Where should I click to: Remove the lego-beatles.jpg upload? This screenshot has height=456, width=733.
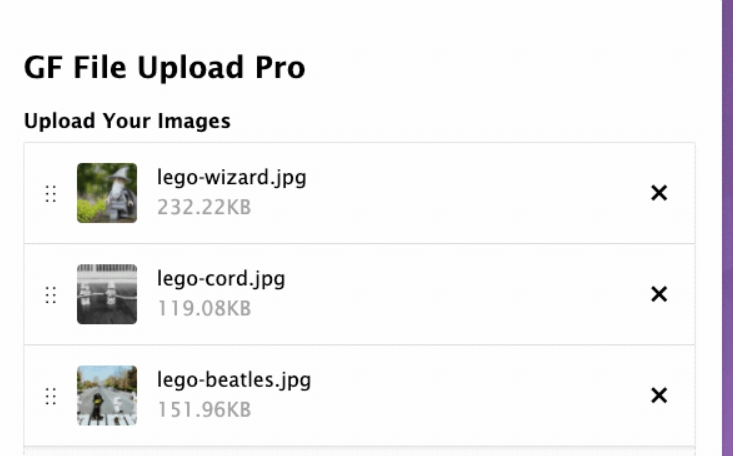point(659,395)
